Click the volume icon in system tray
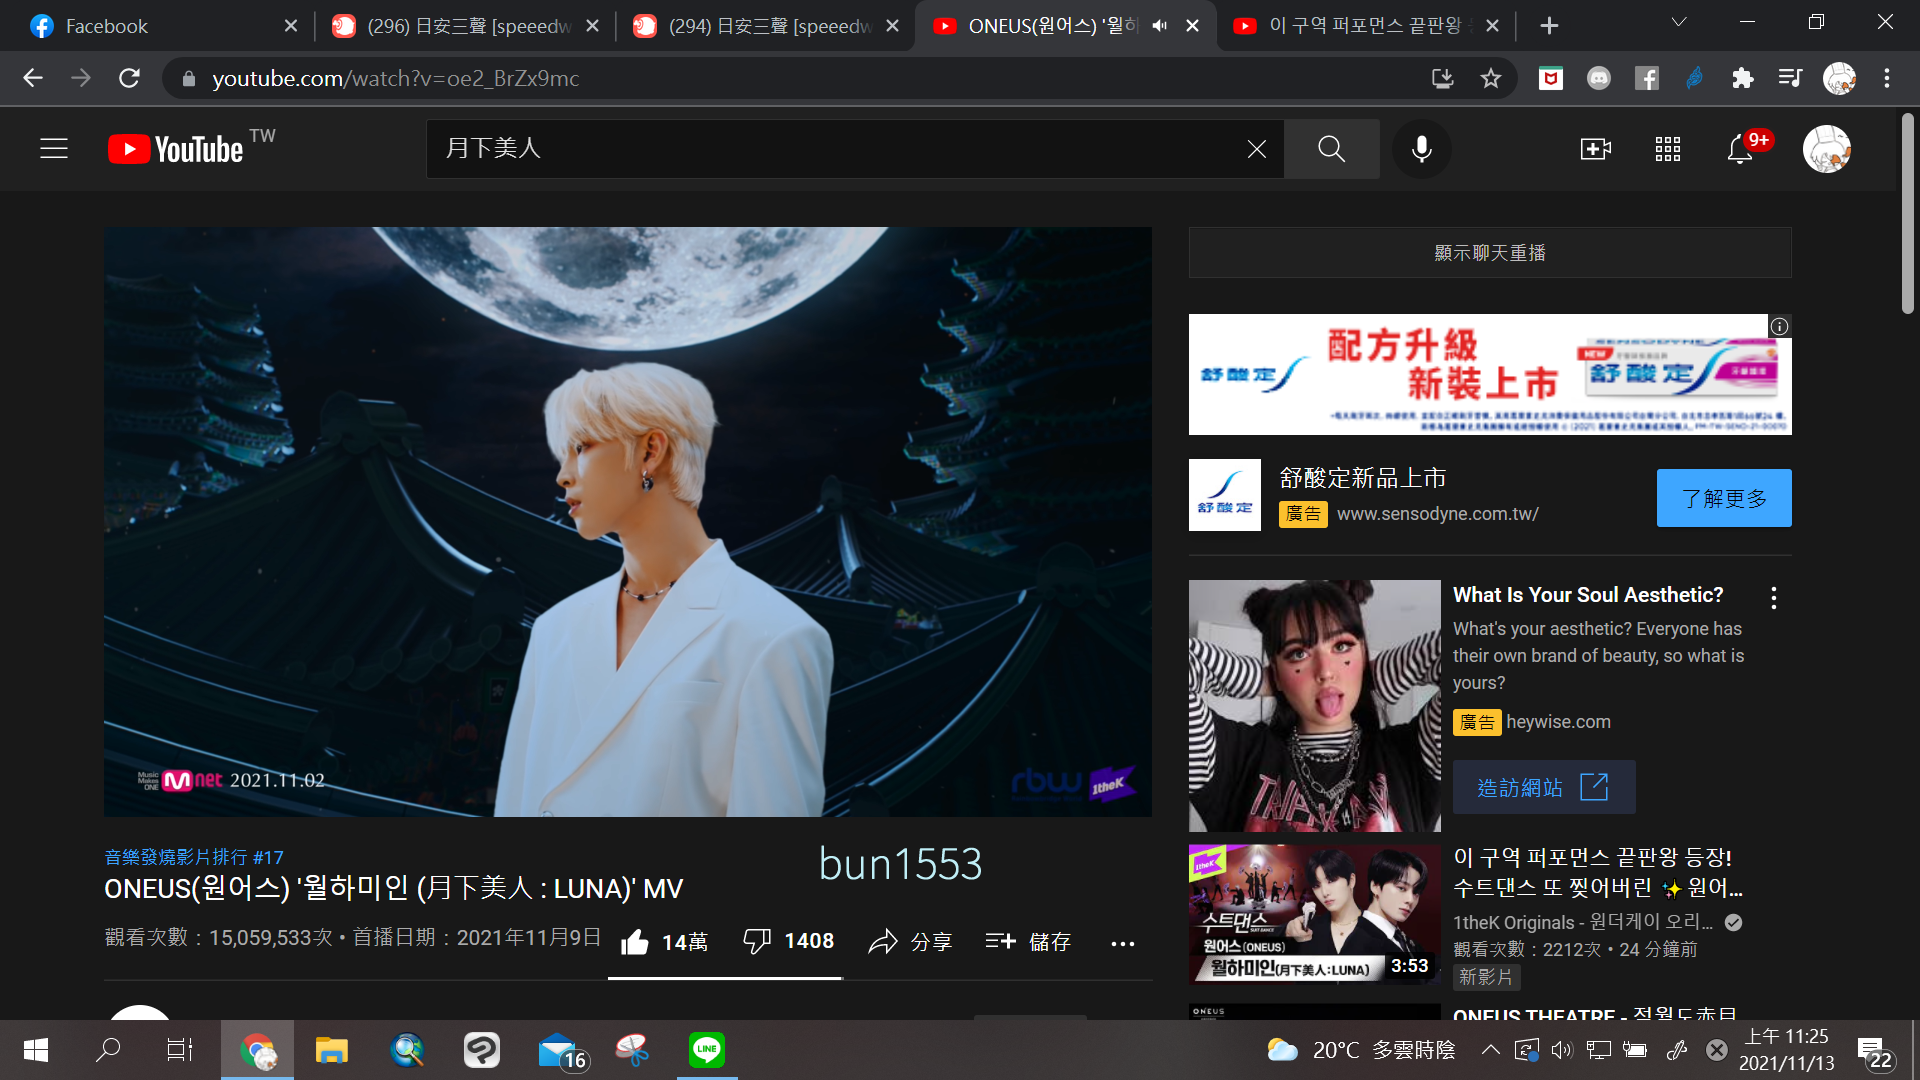The image size is (1920, 1080). (x=1561, y=1050)
